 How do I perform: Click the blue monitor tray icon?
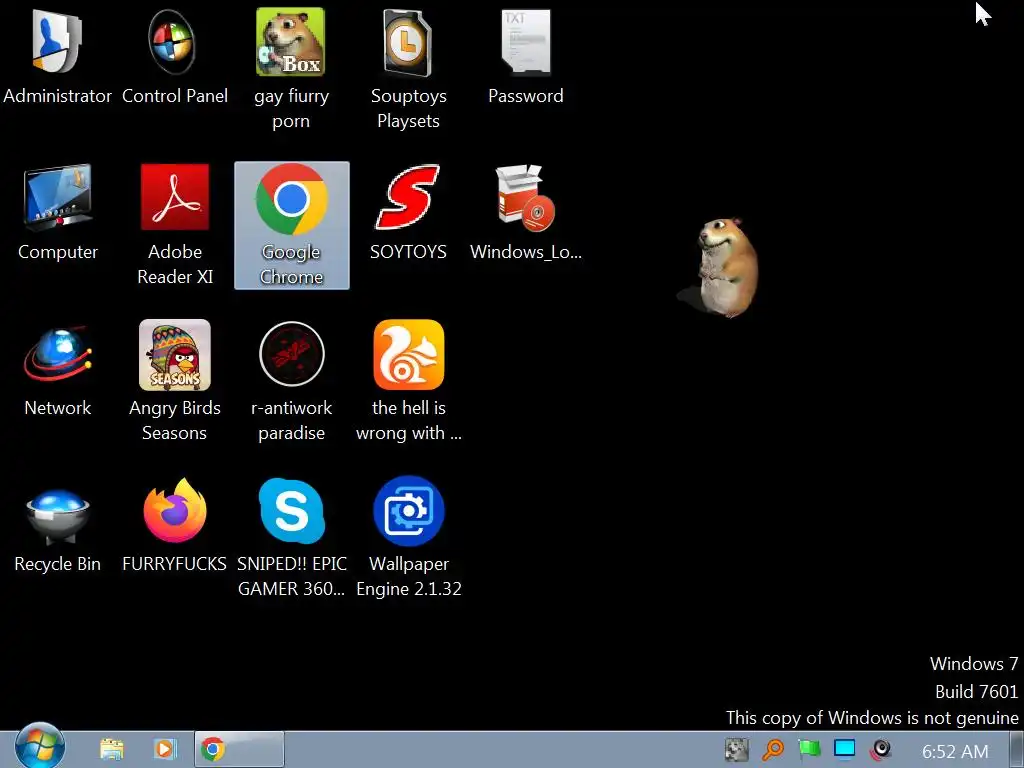pyautogui.click(x=844, y=748)
